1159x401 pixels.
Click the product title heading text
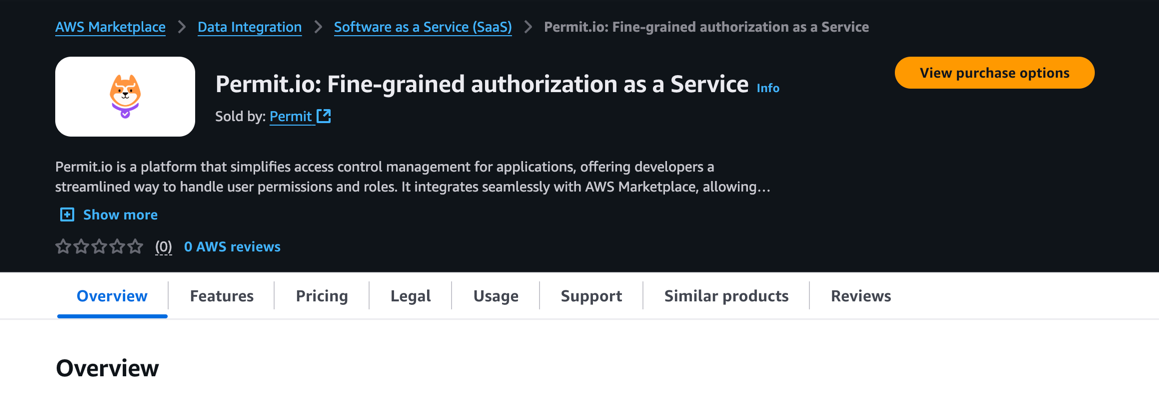[x=482, y=85]
